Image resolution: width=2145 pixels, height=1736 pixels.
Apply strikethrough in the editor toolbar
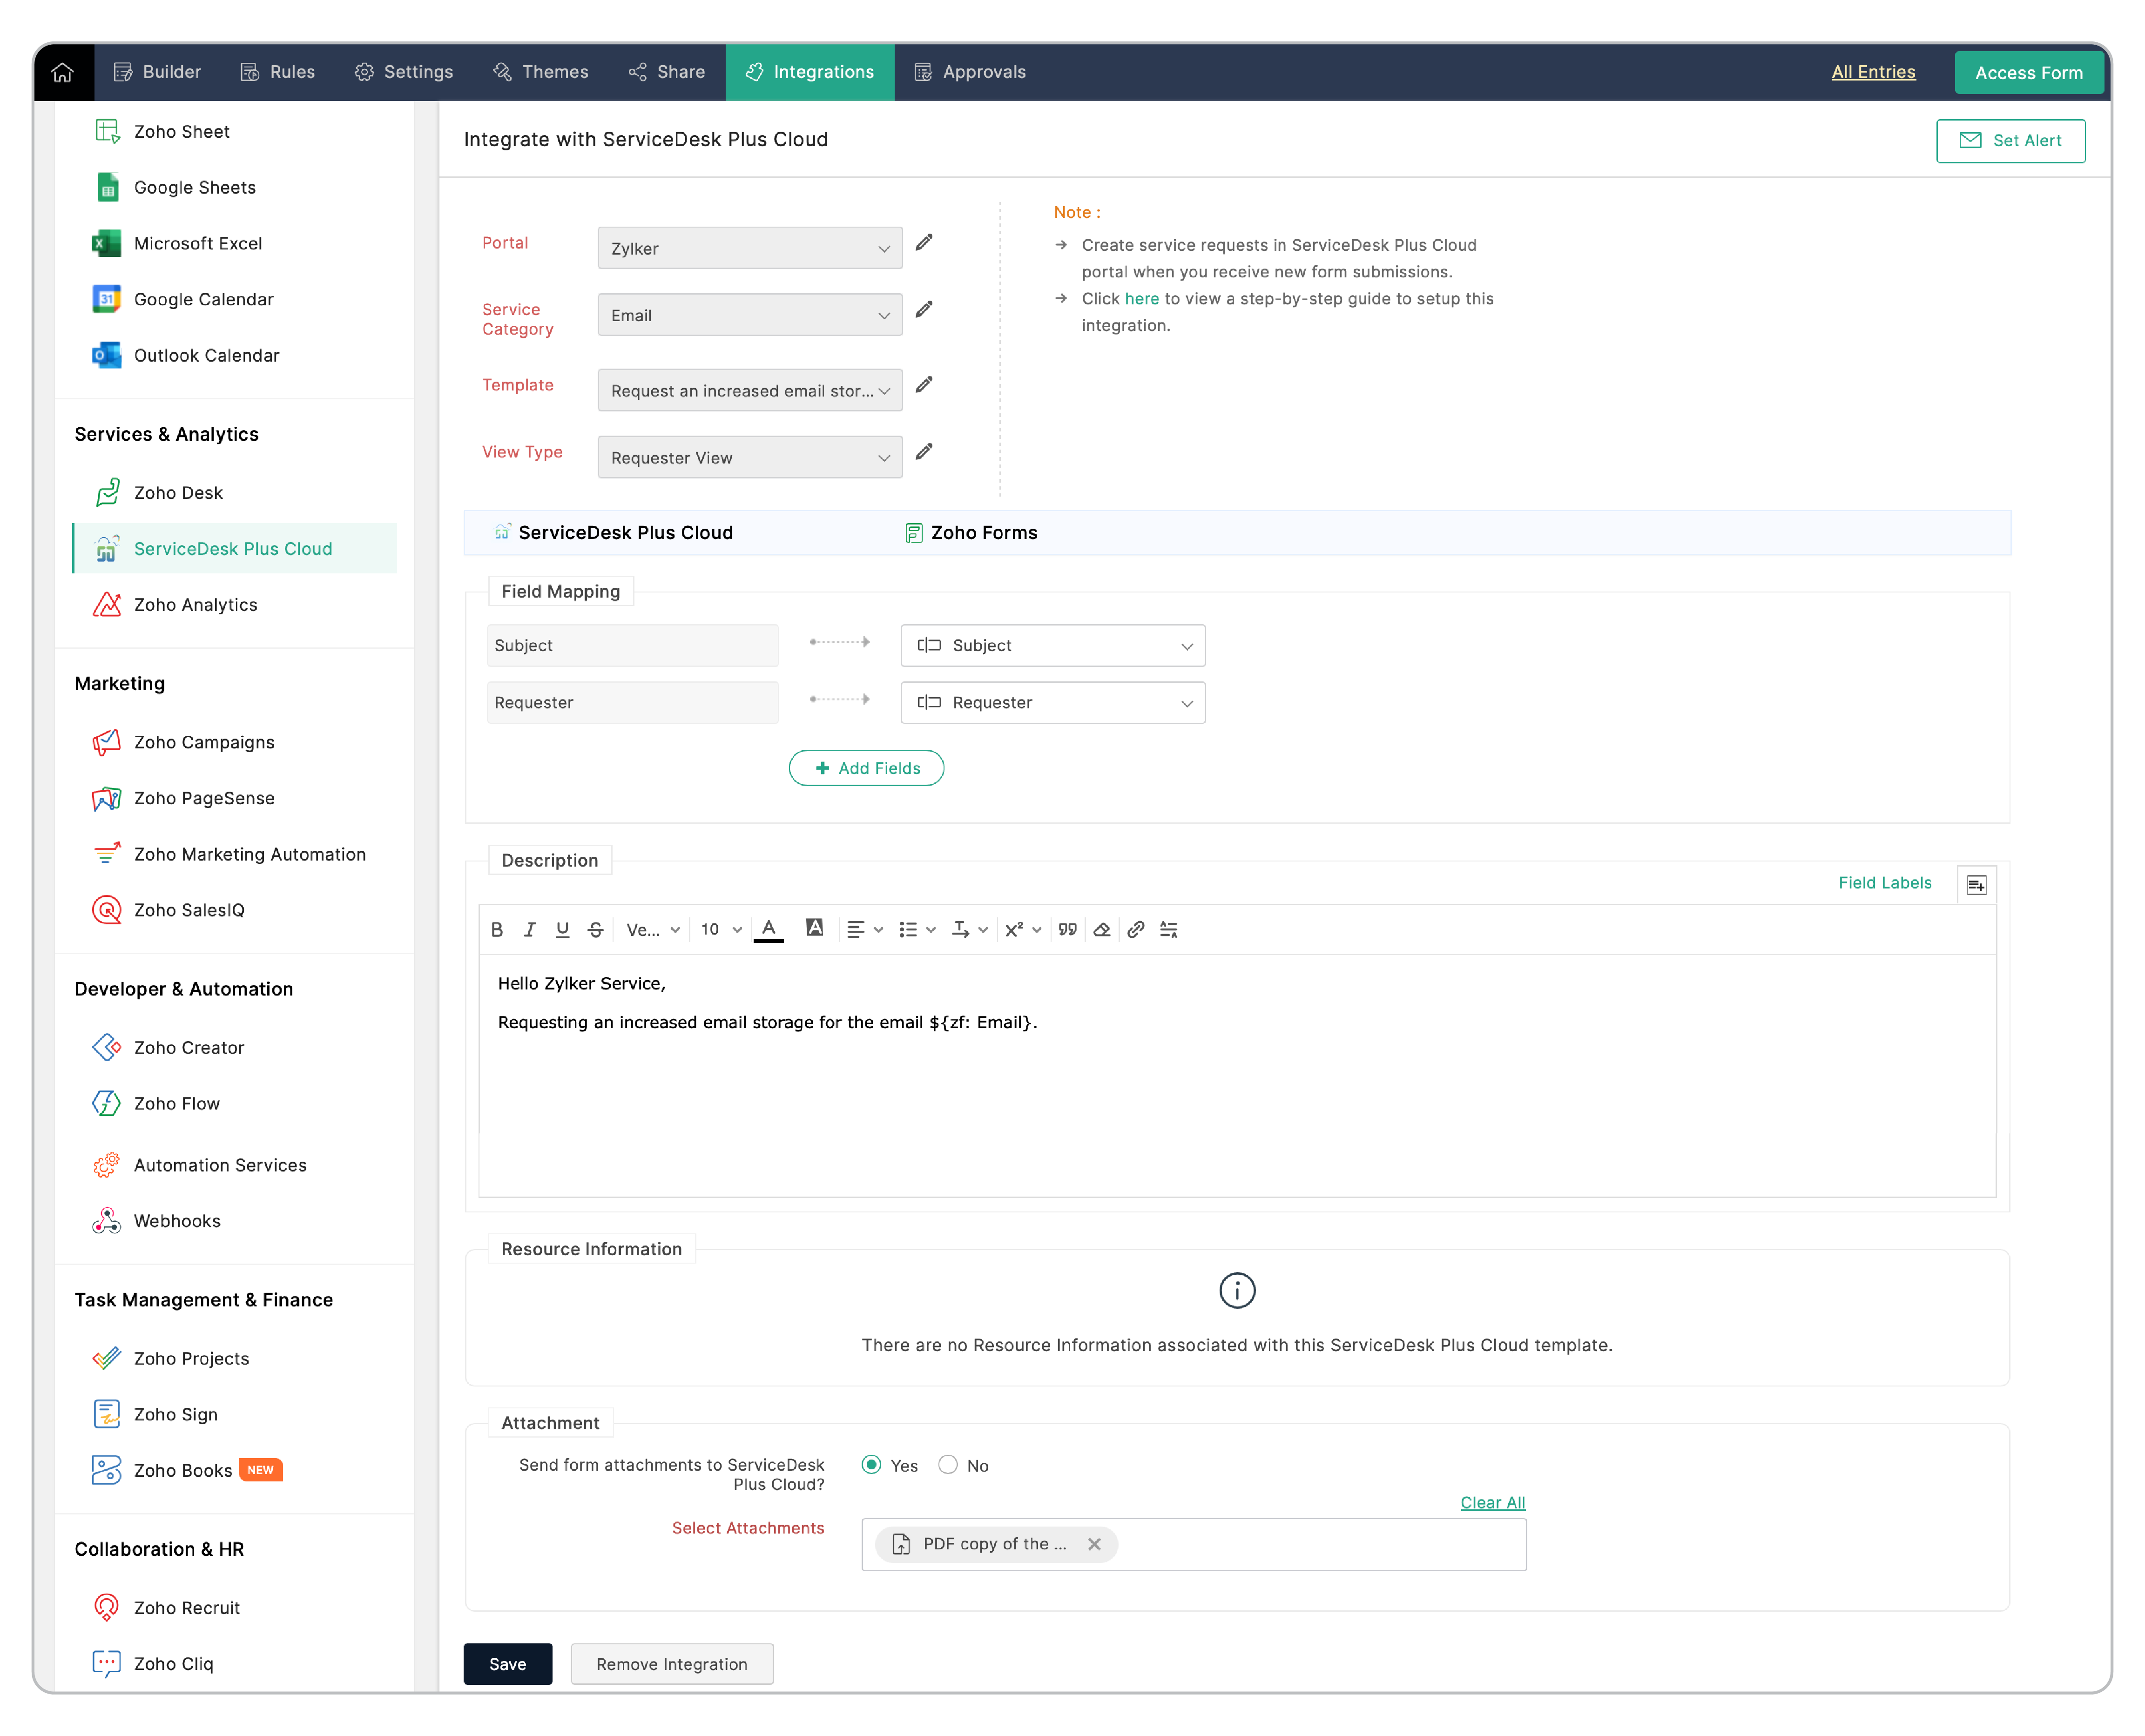[x=595, y=929]
